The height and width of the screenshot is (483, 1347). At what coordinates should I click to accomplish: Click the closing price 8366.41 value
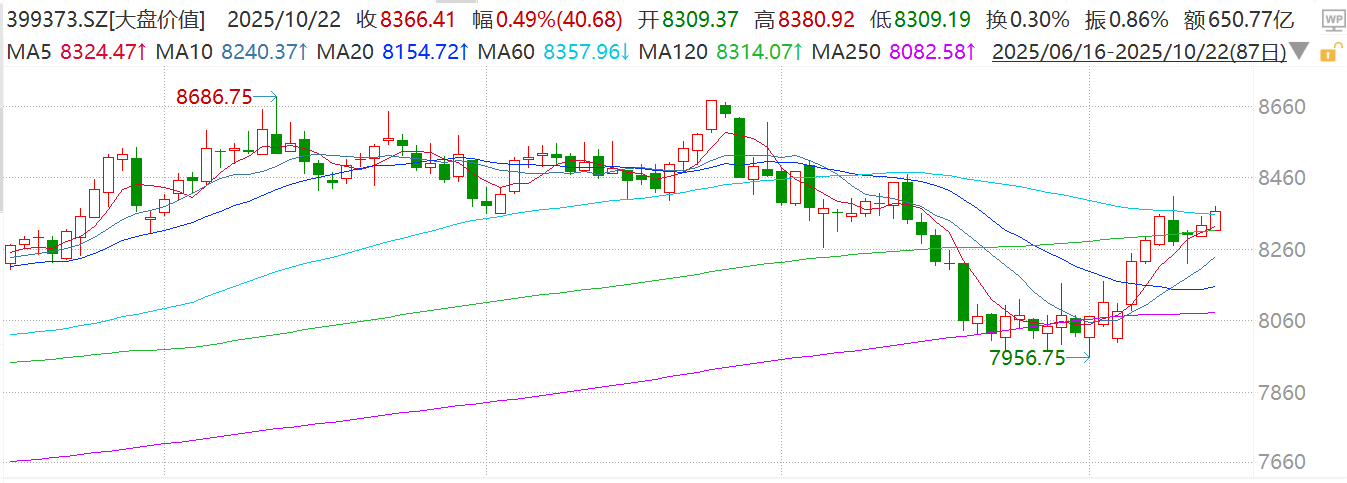[x=425, y=20]
